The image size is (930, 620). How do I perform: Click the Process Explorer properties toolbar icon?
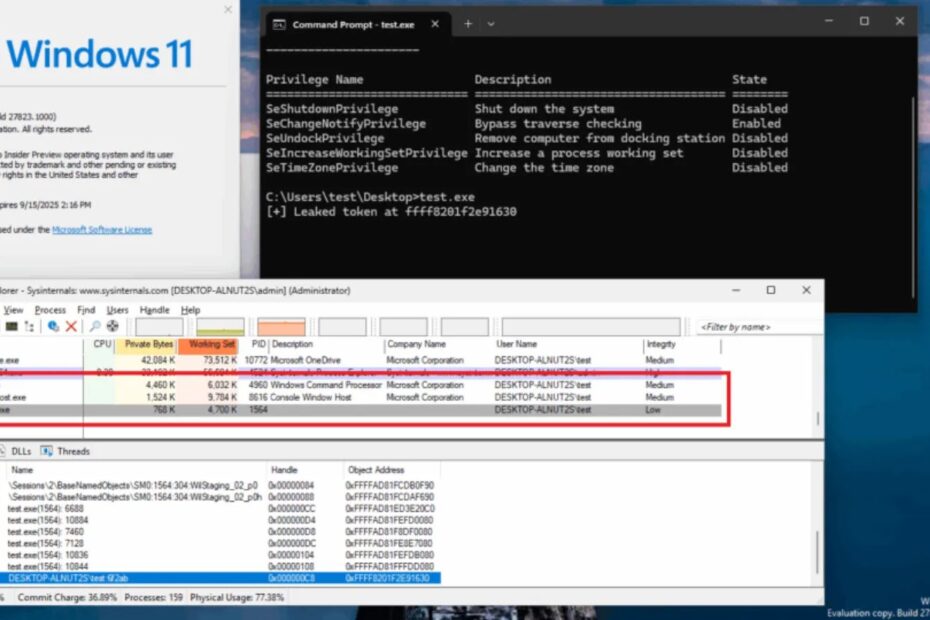53,326
